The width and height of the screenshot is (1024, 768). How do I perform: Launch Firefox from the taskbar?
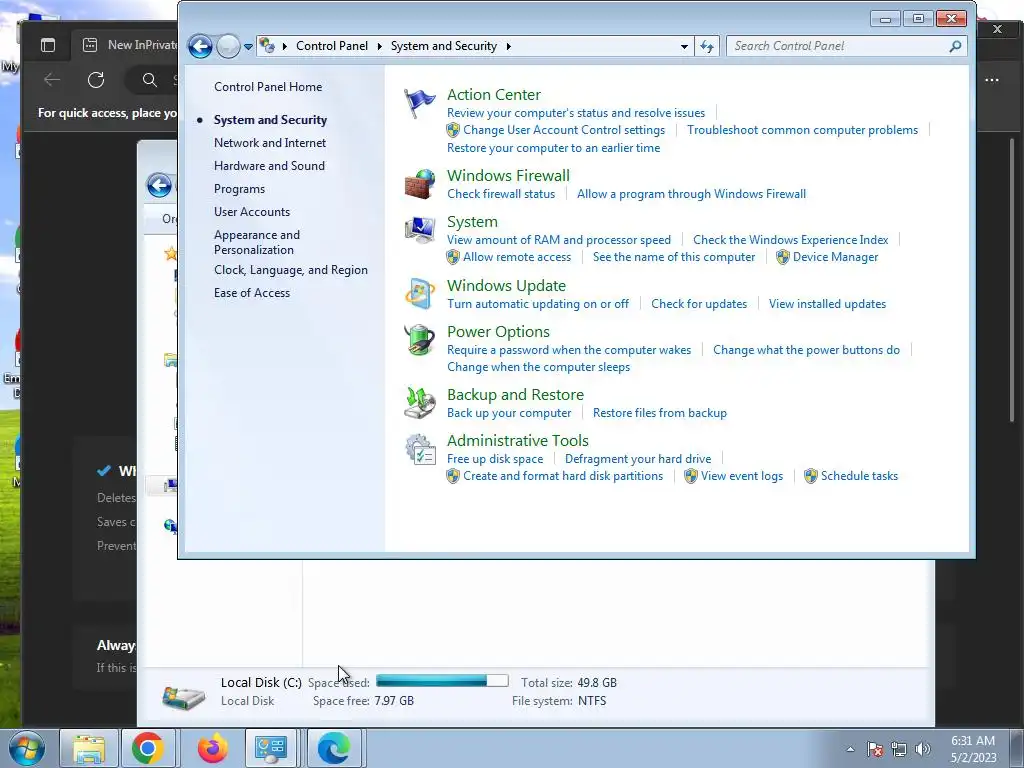212,748
